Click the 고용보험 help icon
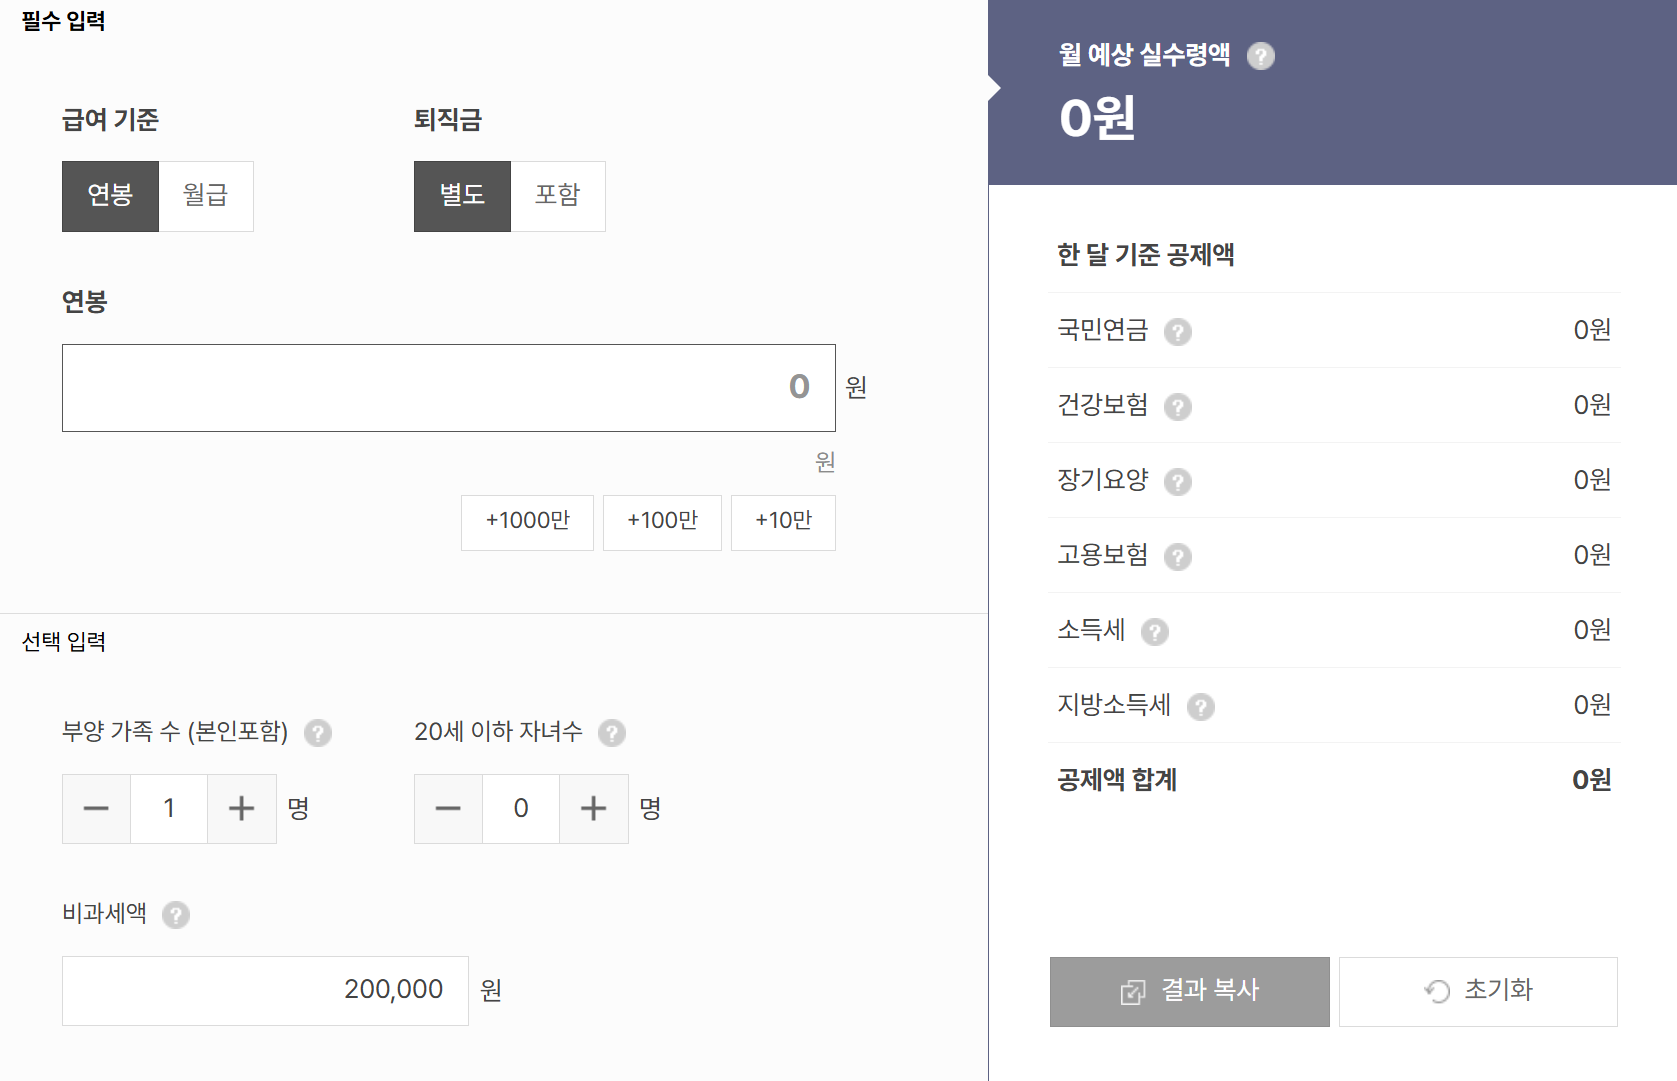 (1178, 557)
